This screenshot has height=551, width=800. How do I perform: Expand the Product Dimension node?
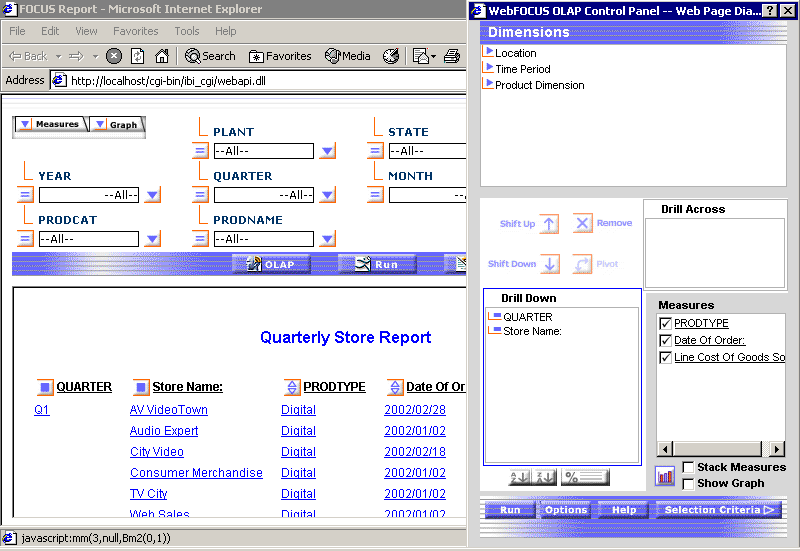pyautogui.click(x=489, y=84)
